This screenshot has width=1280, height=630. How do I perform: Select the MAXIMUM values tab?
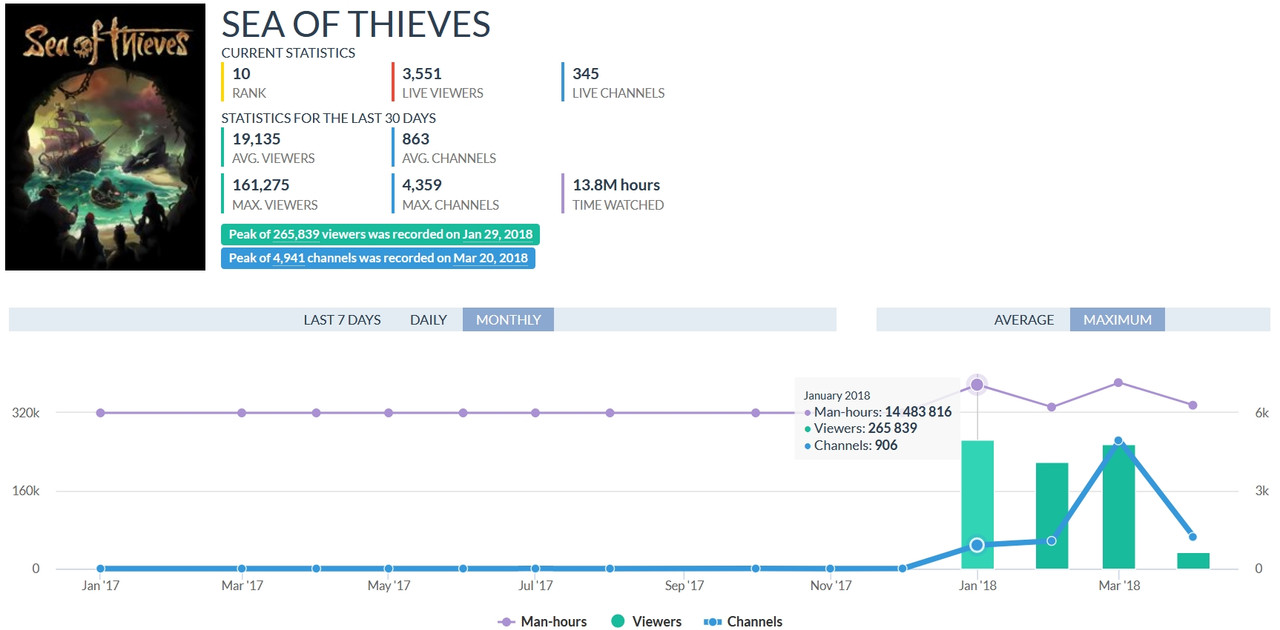pyautogui.click(x=1117, y=320)
